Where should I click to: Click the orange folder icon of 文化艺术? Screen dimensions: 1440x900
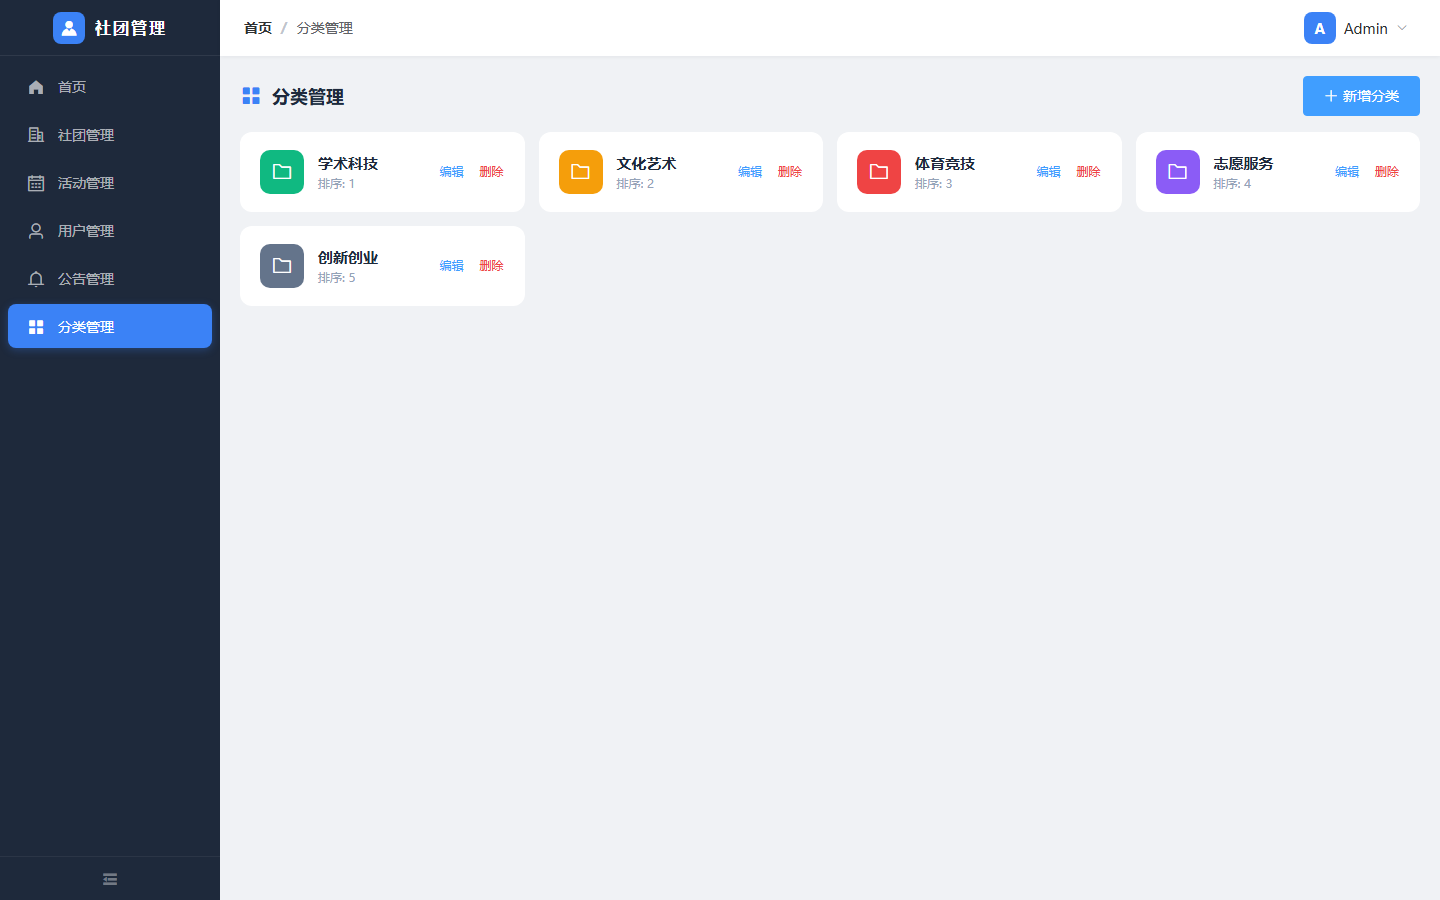click(x=581, y=172)
